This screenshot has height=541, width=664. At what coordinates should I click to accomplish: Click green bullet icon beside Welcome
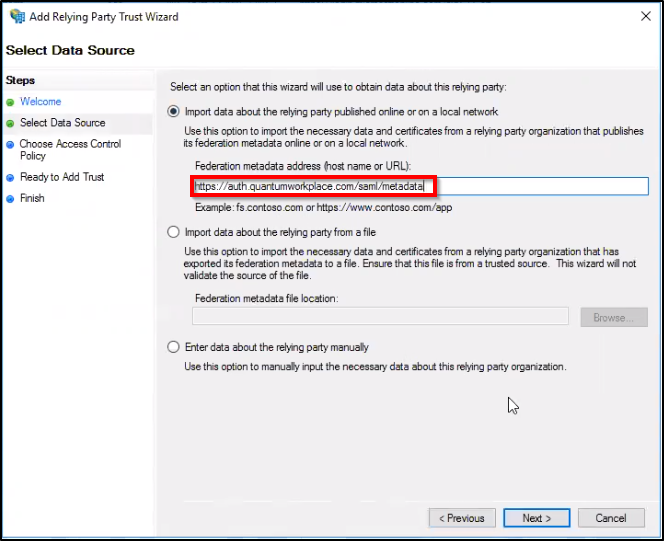tap(10, 102)
